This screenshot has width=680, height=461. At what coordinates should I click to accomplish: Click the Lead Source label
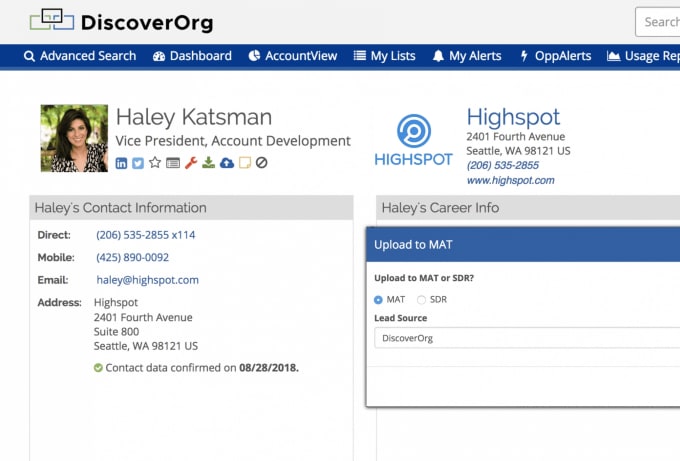tap(400, 318)
